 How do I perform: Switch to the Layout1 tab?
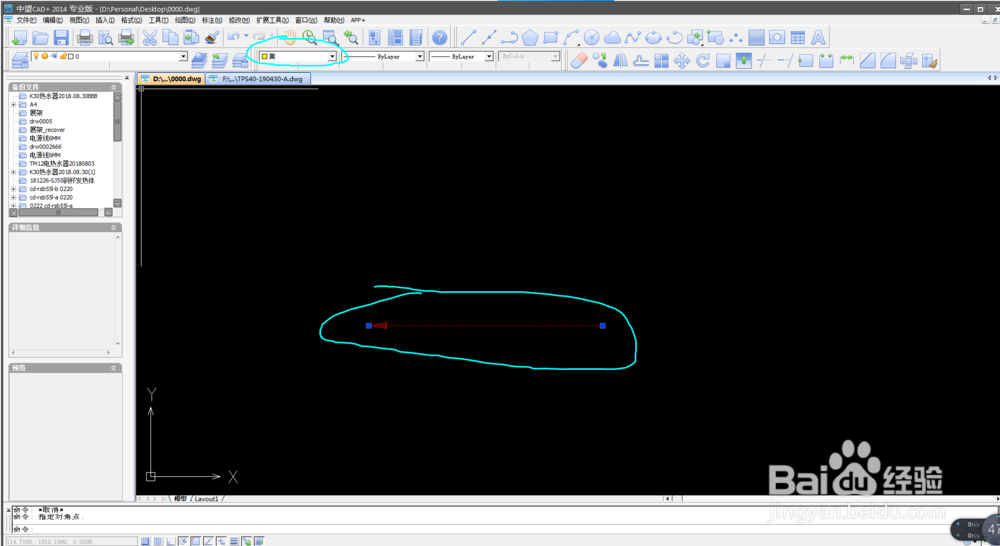tap(207, 499)
